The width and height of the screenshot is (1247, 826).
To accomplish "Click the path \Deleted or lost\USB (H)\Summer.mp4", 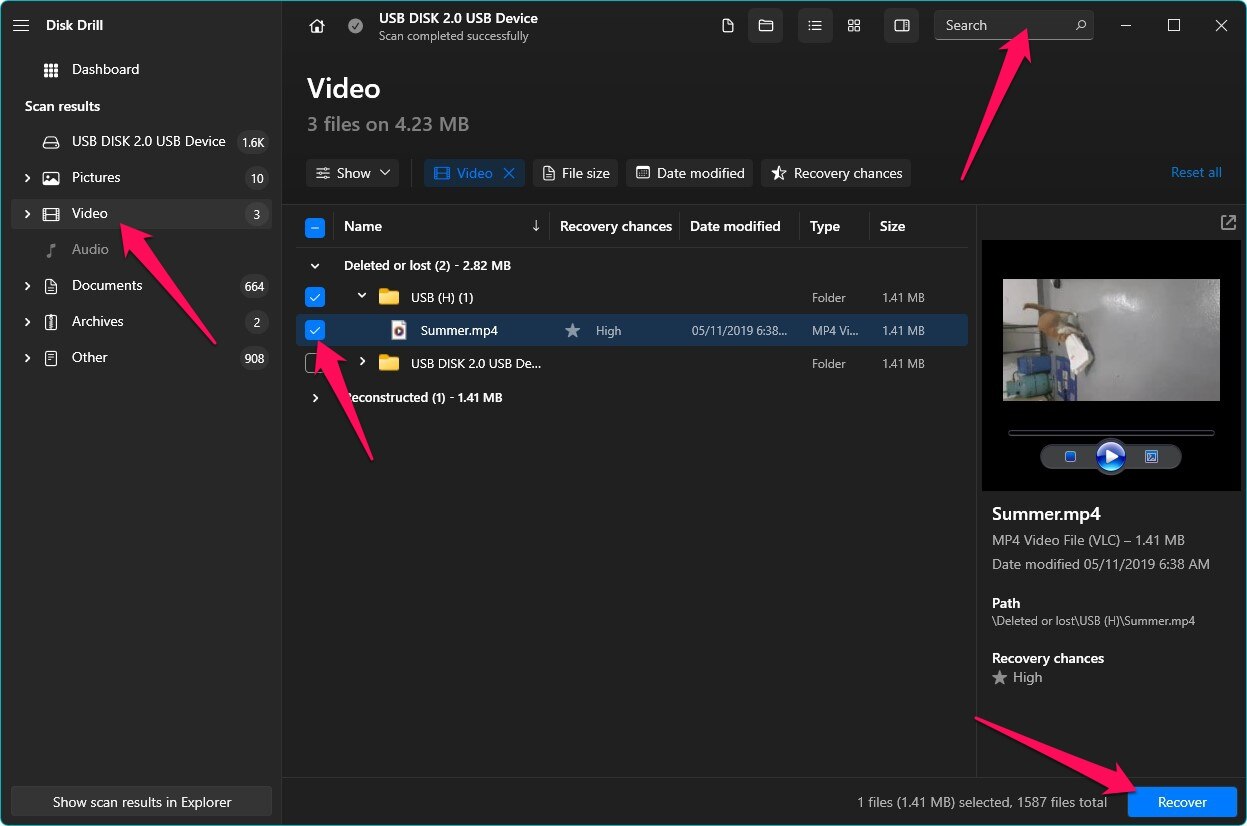I will click(x=1093, y=621).
